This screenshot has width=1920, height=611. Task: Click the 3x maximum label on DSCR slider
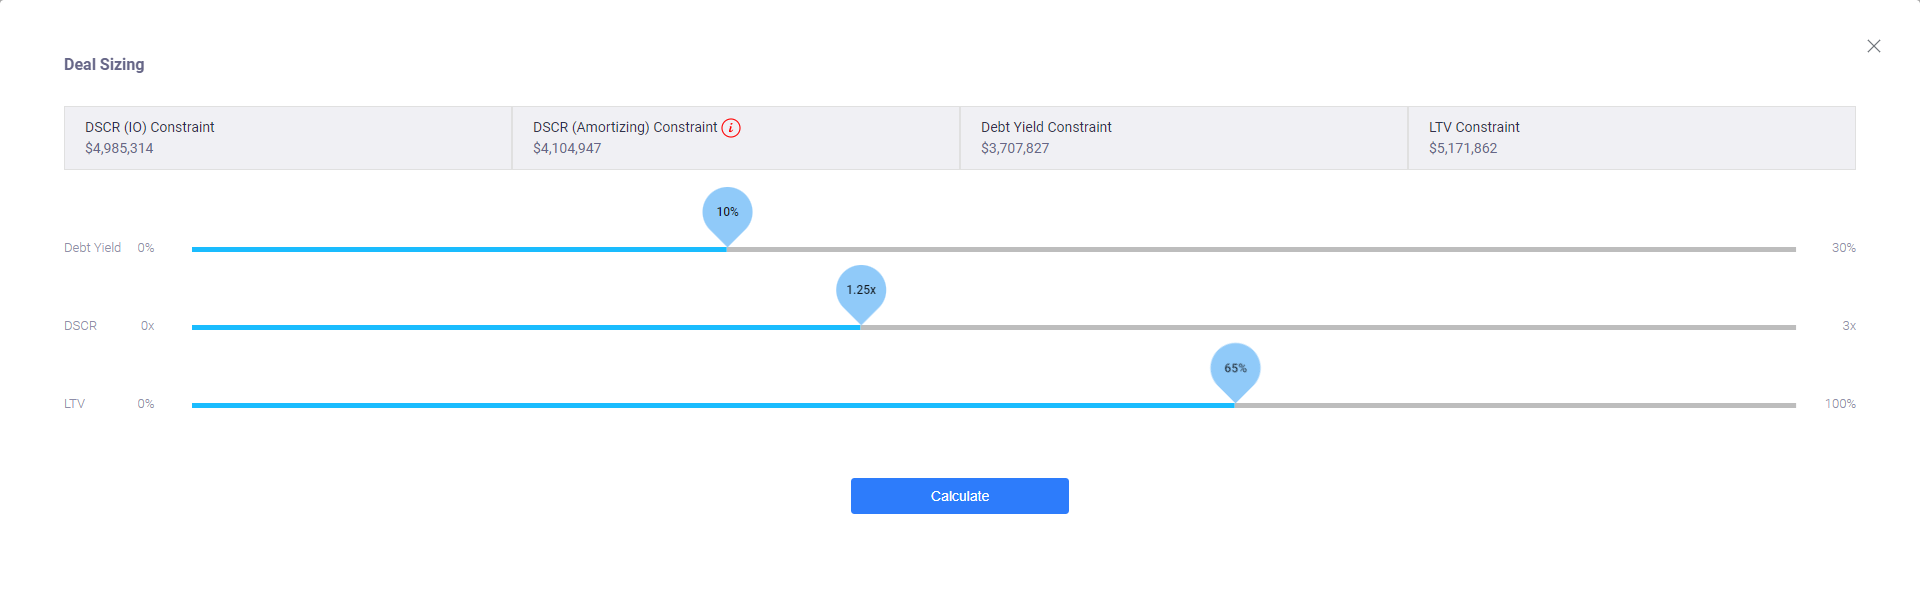coord(1849,326)
